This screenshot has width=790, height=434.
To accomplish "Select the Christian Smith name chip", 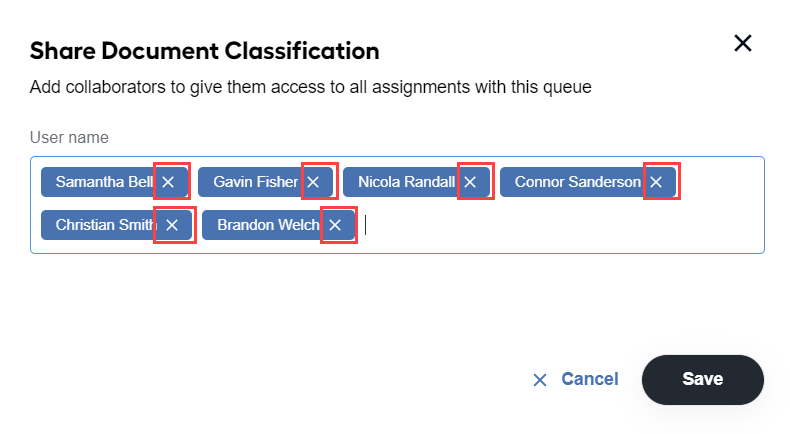I will (x=105, y=225).
